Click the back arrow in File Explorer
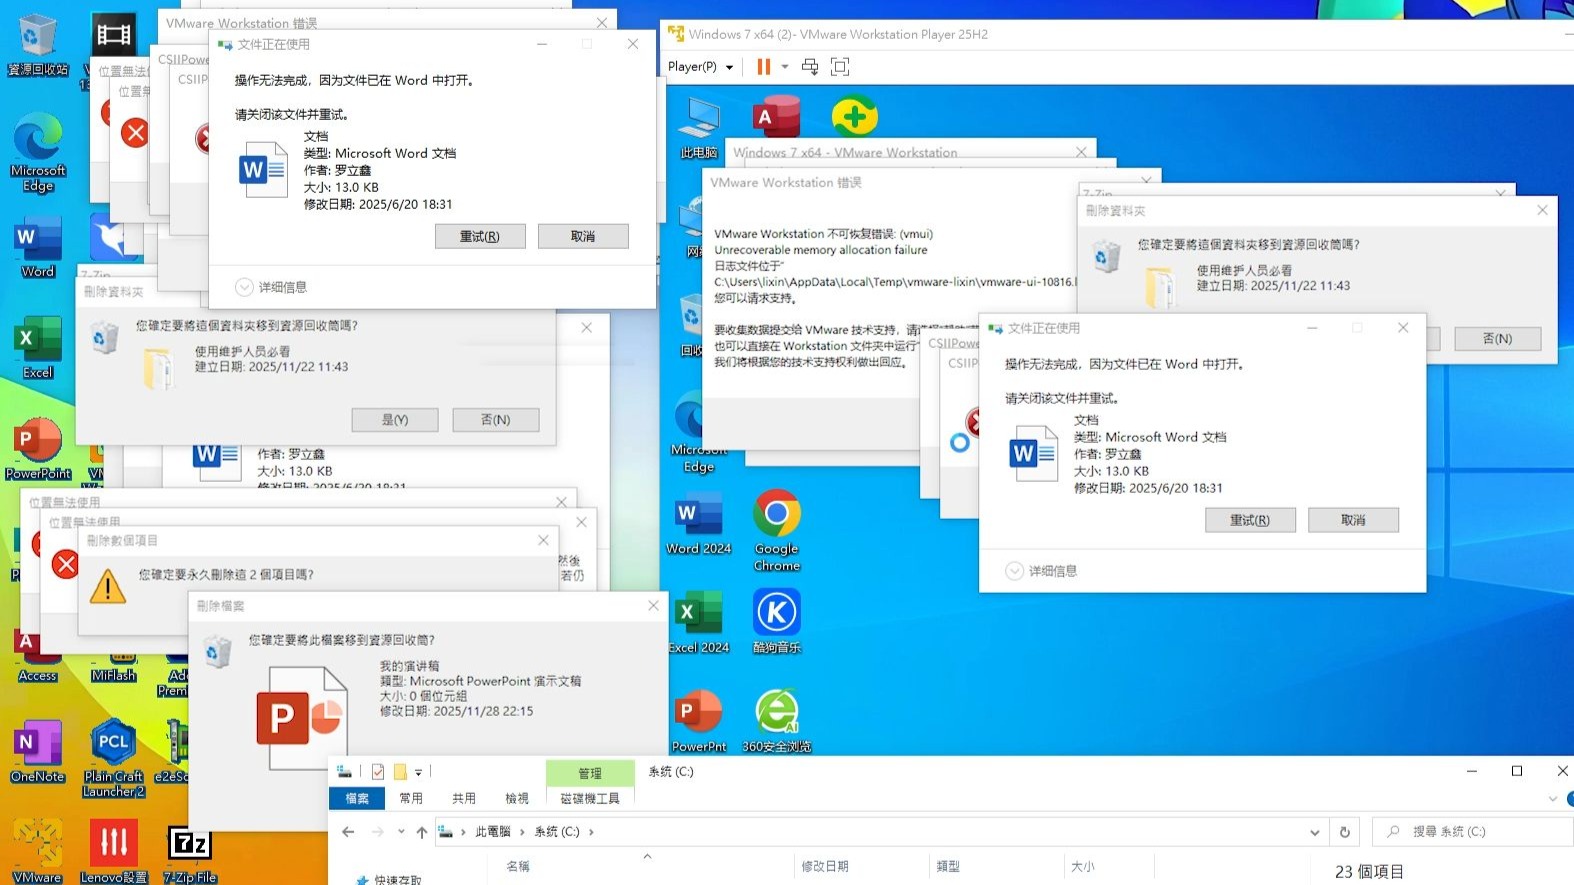 [x=348, y=832]
